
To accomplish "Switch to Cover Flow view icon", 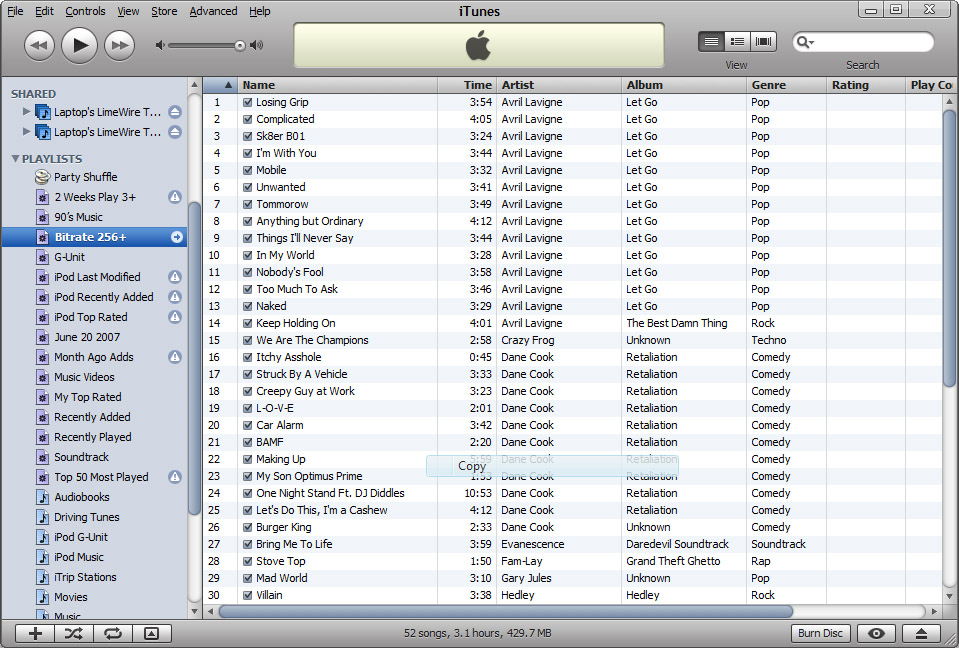I will pos(763,42).
